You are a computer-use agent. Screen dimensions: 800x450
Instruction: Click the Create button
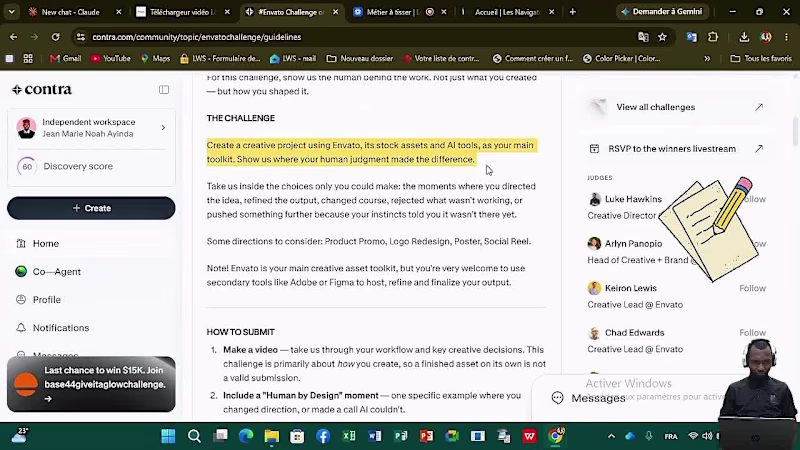91,208
